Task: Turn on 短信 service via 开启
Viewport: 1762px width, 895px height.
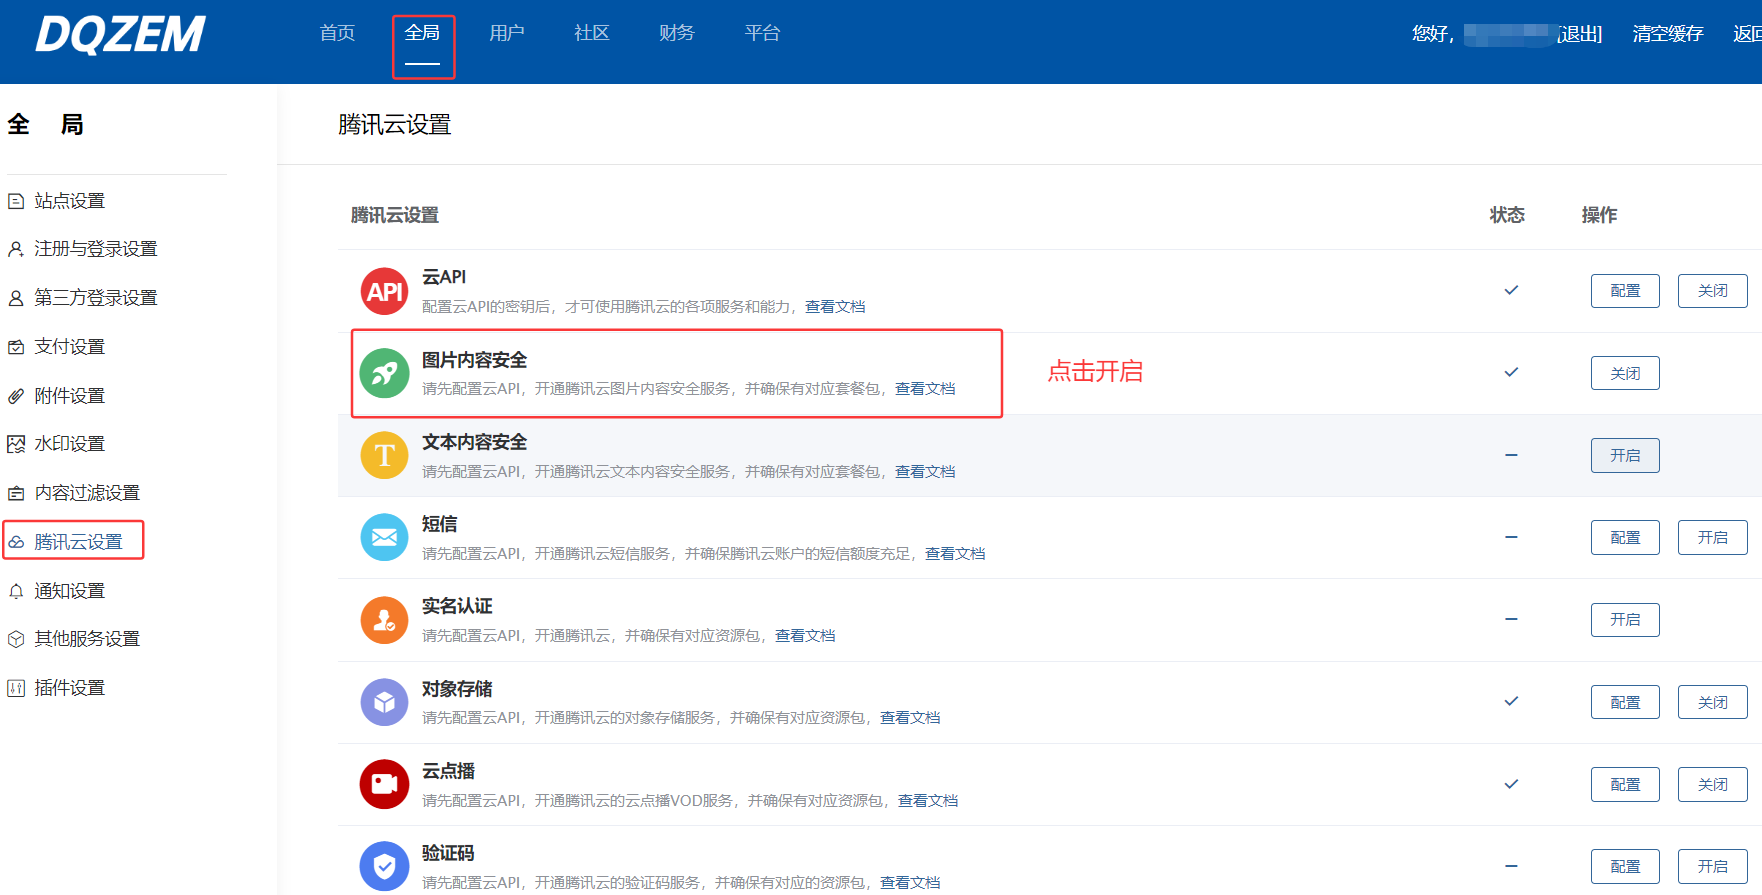Action: coord(1711,538)
